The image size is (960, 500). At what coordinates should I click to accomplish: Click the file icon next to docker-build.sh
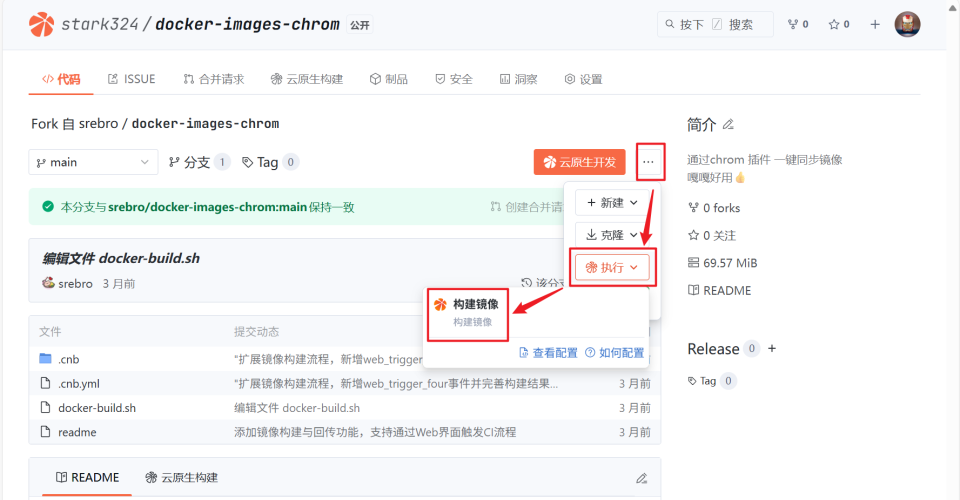45,408
